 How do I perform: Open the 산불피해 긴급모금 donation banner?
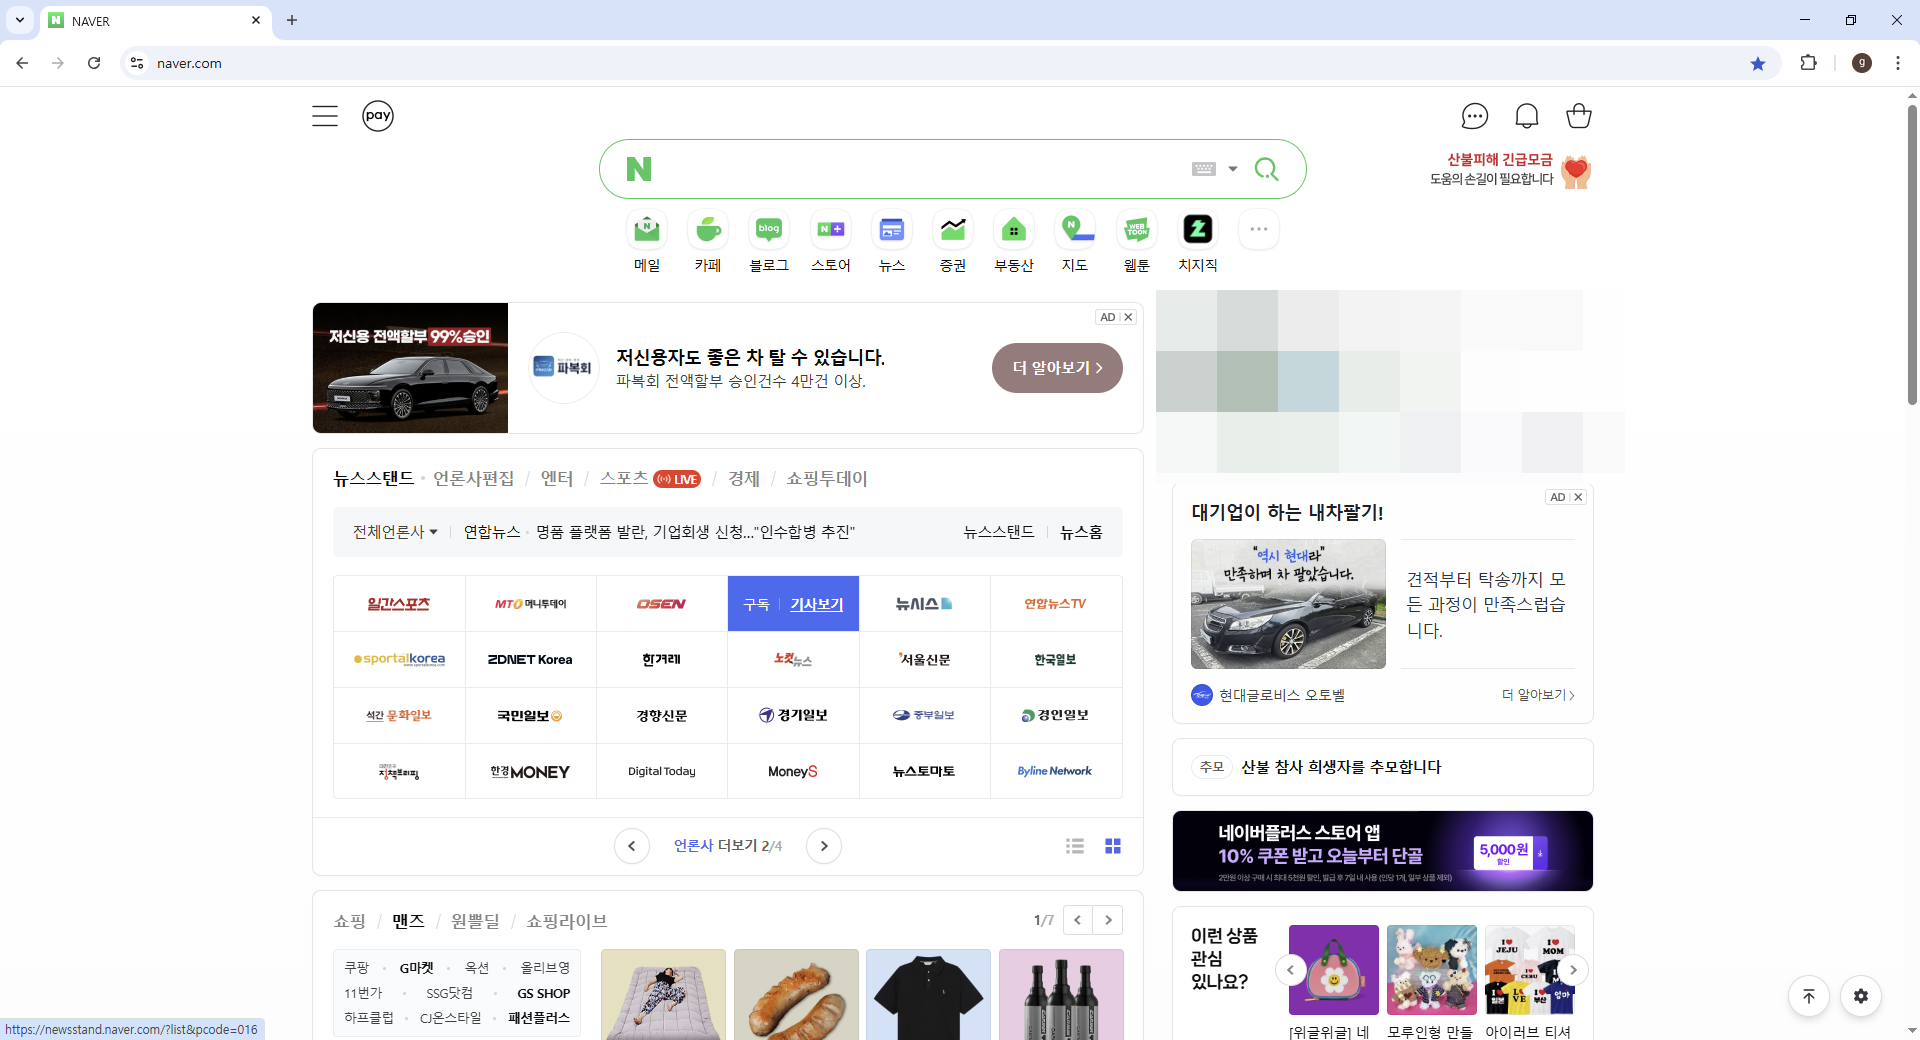pos(1510,170)
